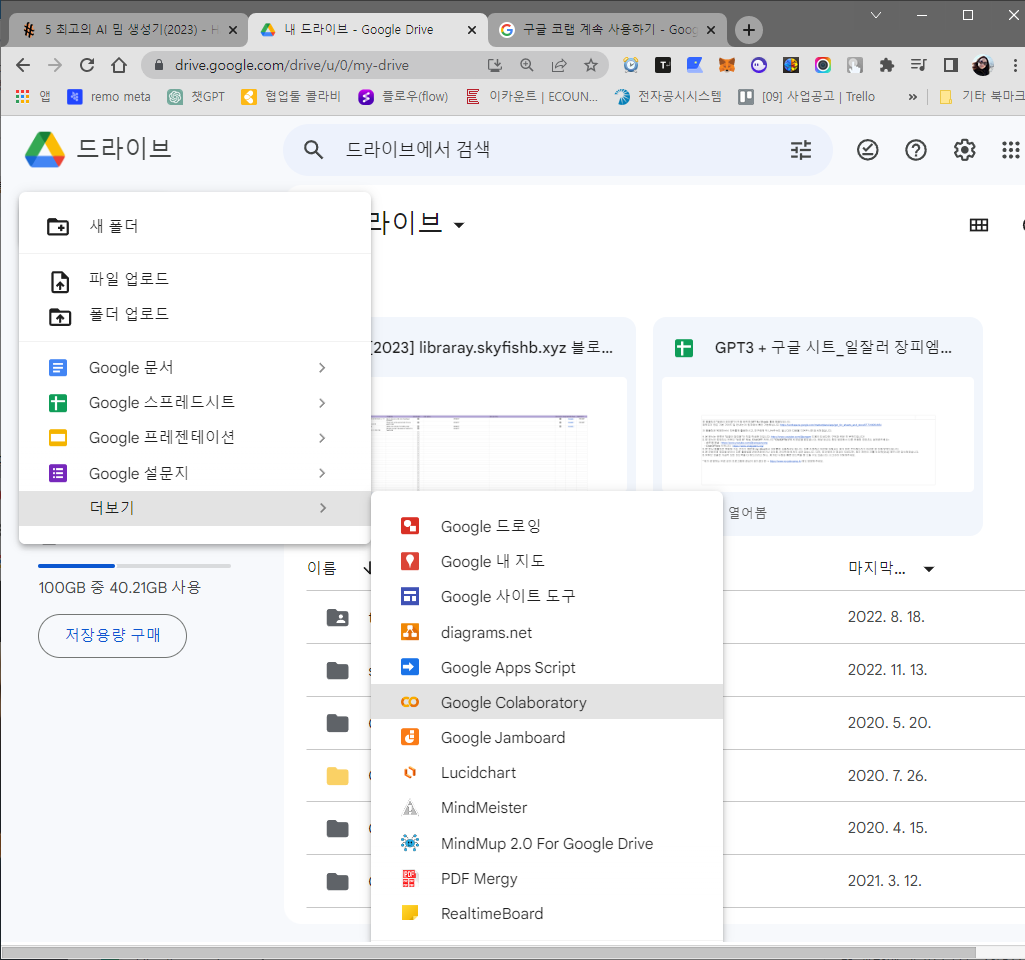Select Google 사이트 도구 entry
1025x960 pixels.
click(546, 596)
